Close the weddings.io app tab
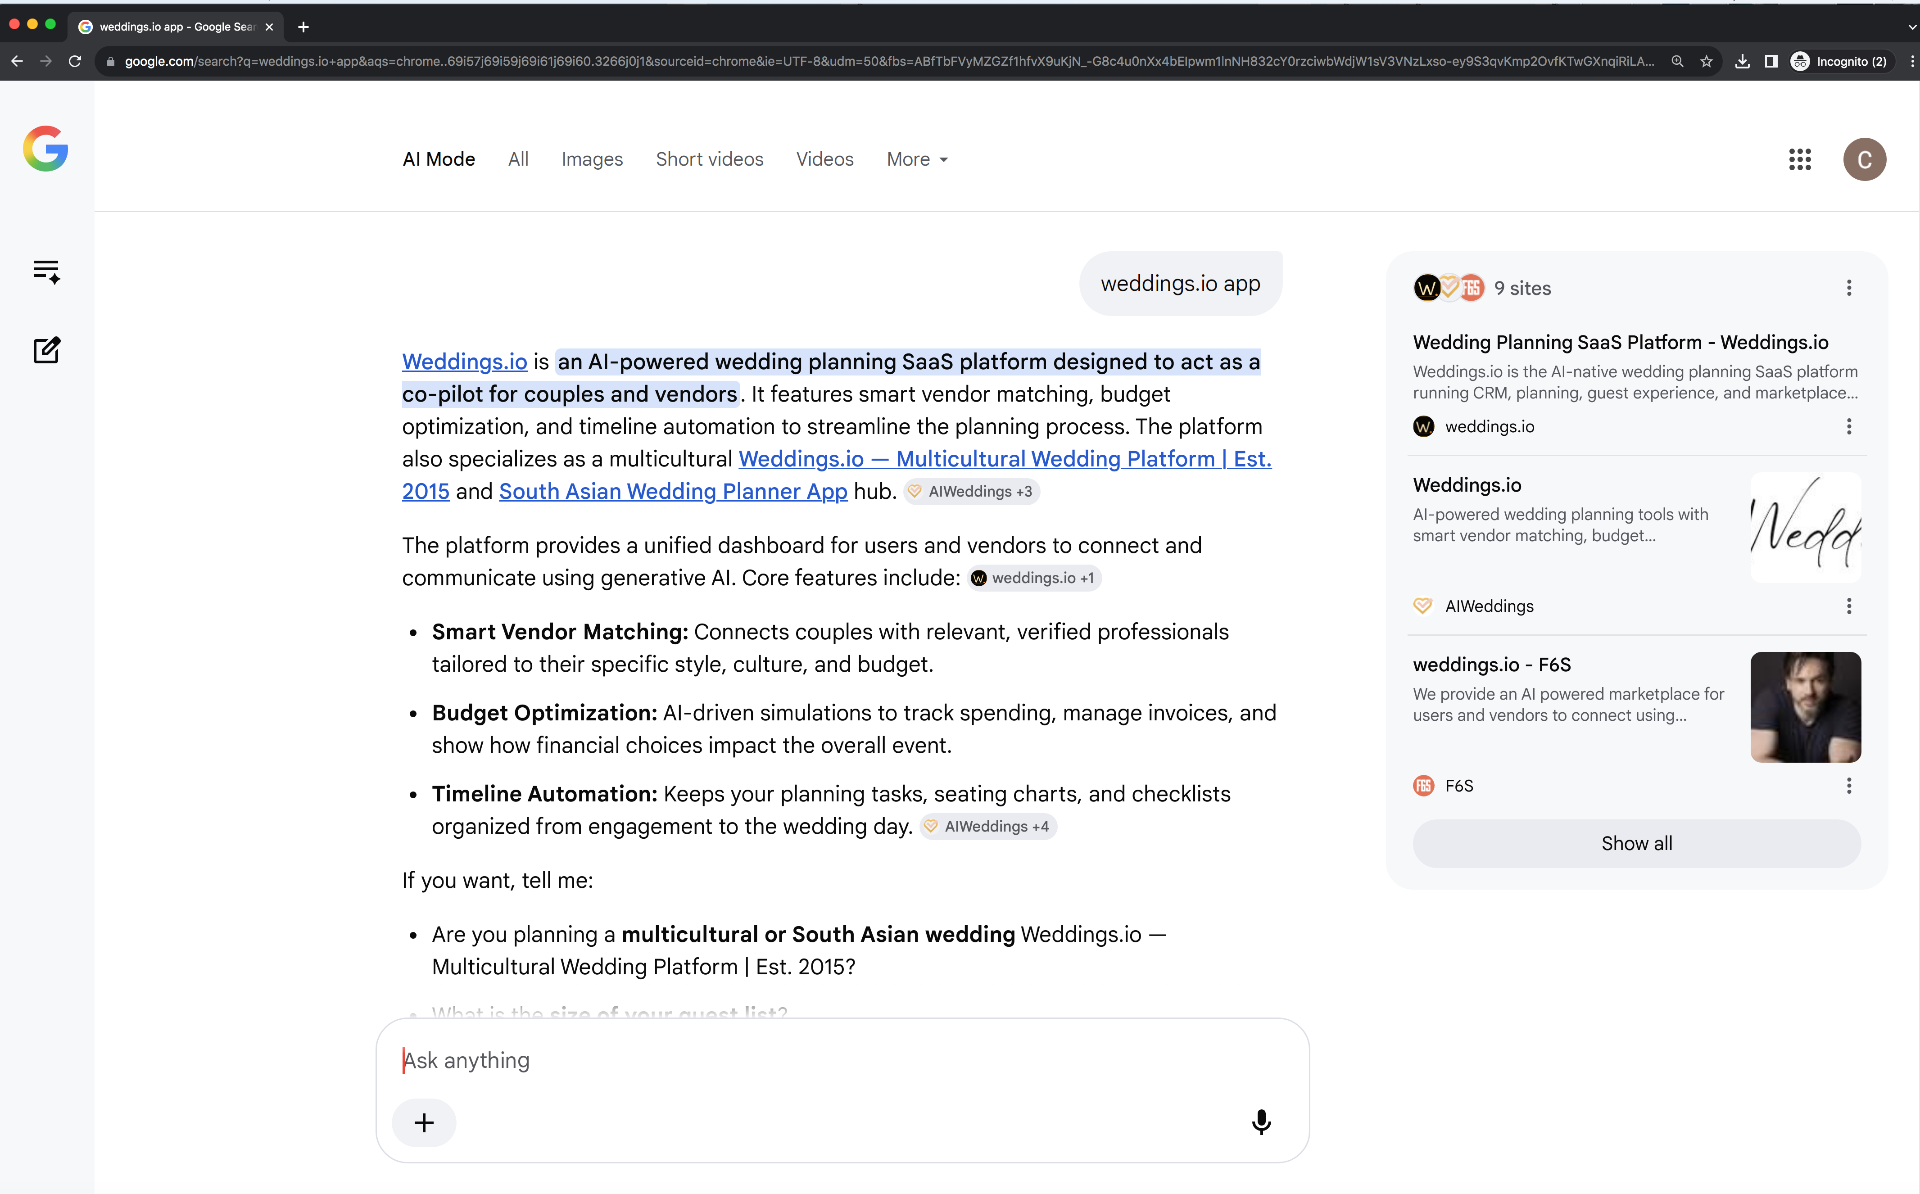 coord(269,27)
